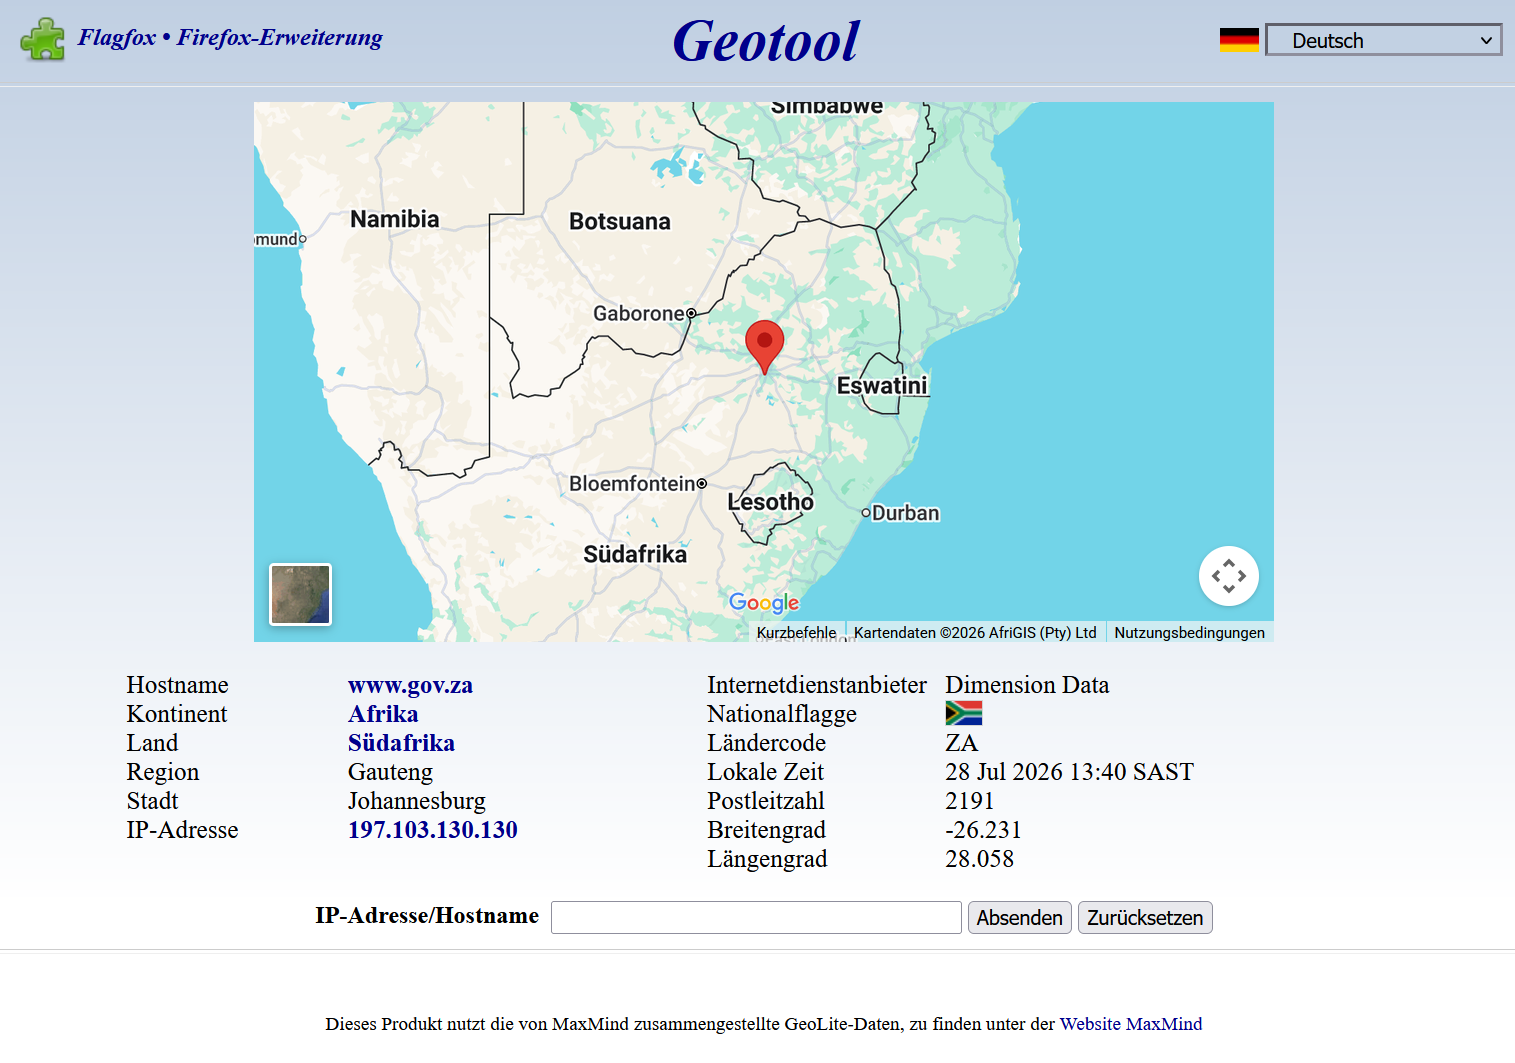The height and width of the screenshot is (1063, 1515).
Task: Click the Gaborone city label on the map
Action: pyautogui.click(x=639, y=314)
